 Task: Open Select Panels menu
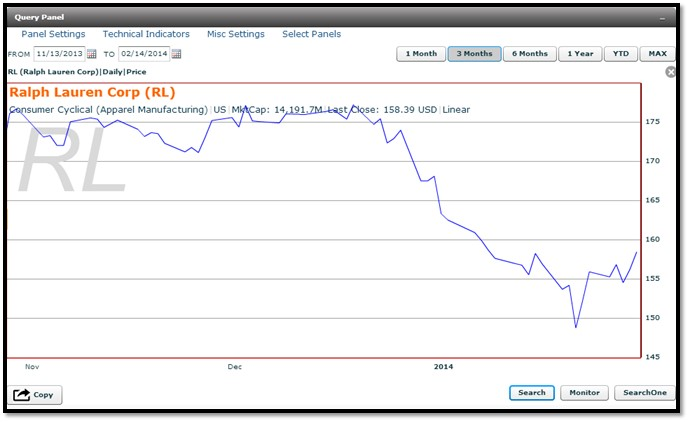[x=311, y=34]
